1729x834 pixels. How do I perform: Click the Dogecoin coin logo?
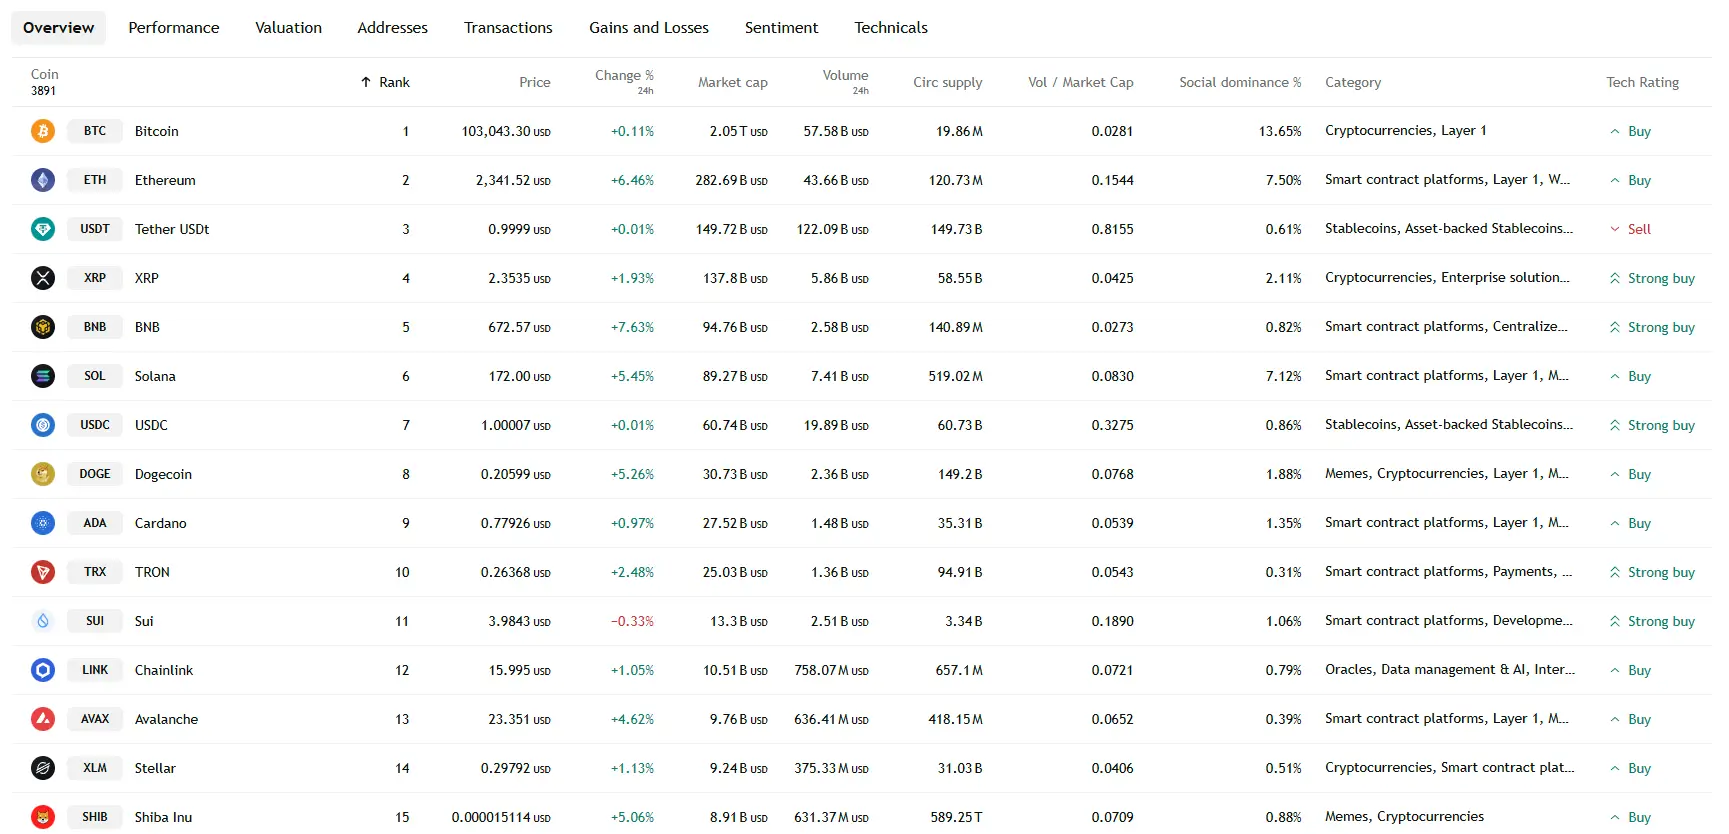pyautogui.click(x=43, y=474)
